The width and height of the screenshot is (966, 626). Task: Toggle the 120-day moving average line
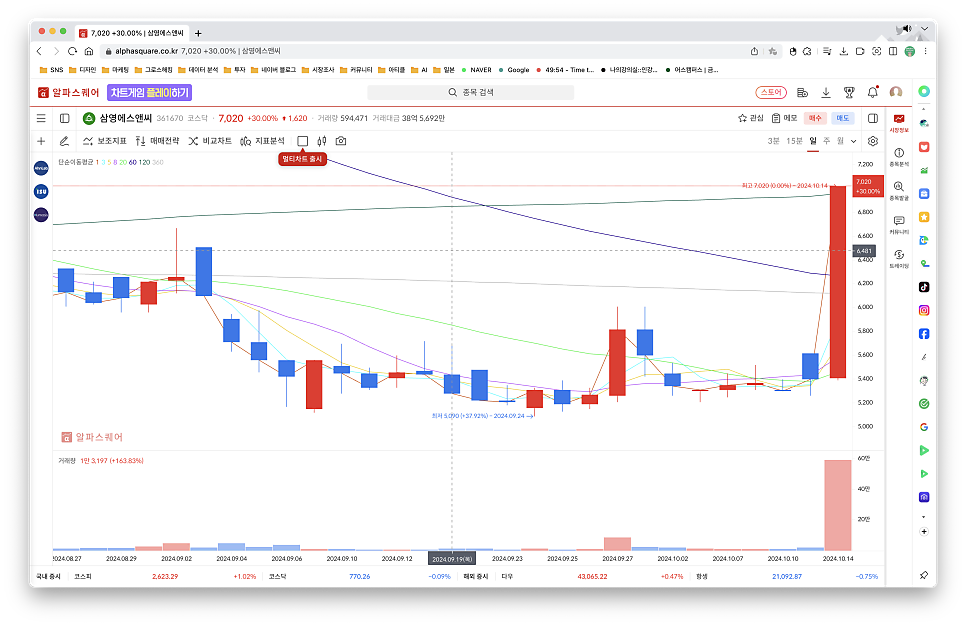(x=144, y=162)
